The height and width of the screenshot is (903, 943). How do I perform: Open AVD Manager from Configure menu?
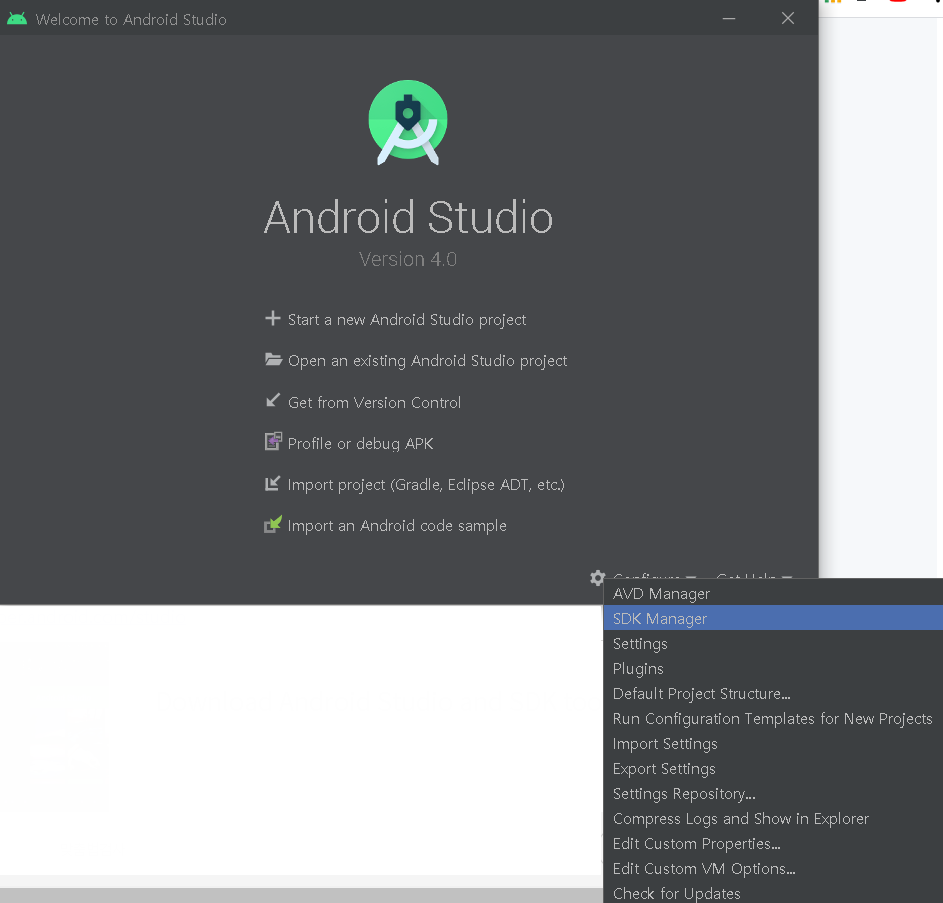pyautogui.click(x=773, y=593)
